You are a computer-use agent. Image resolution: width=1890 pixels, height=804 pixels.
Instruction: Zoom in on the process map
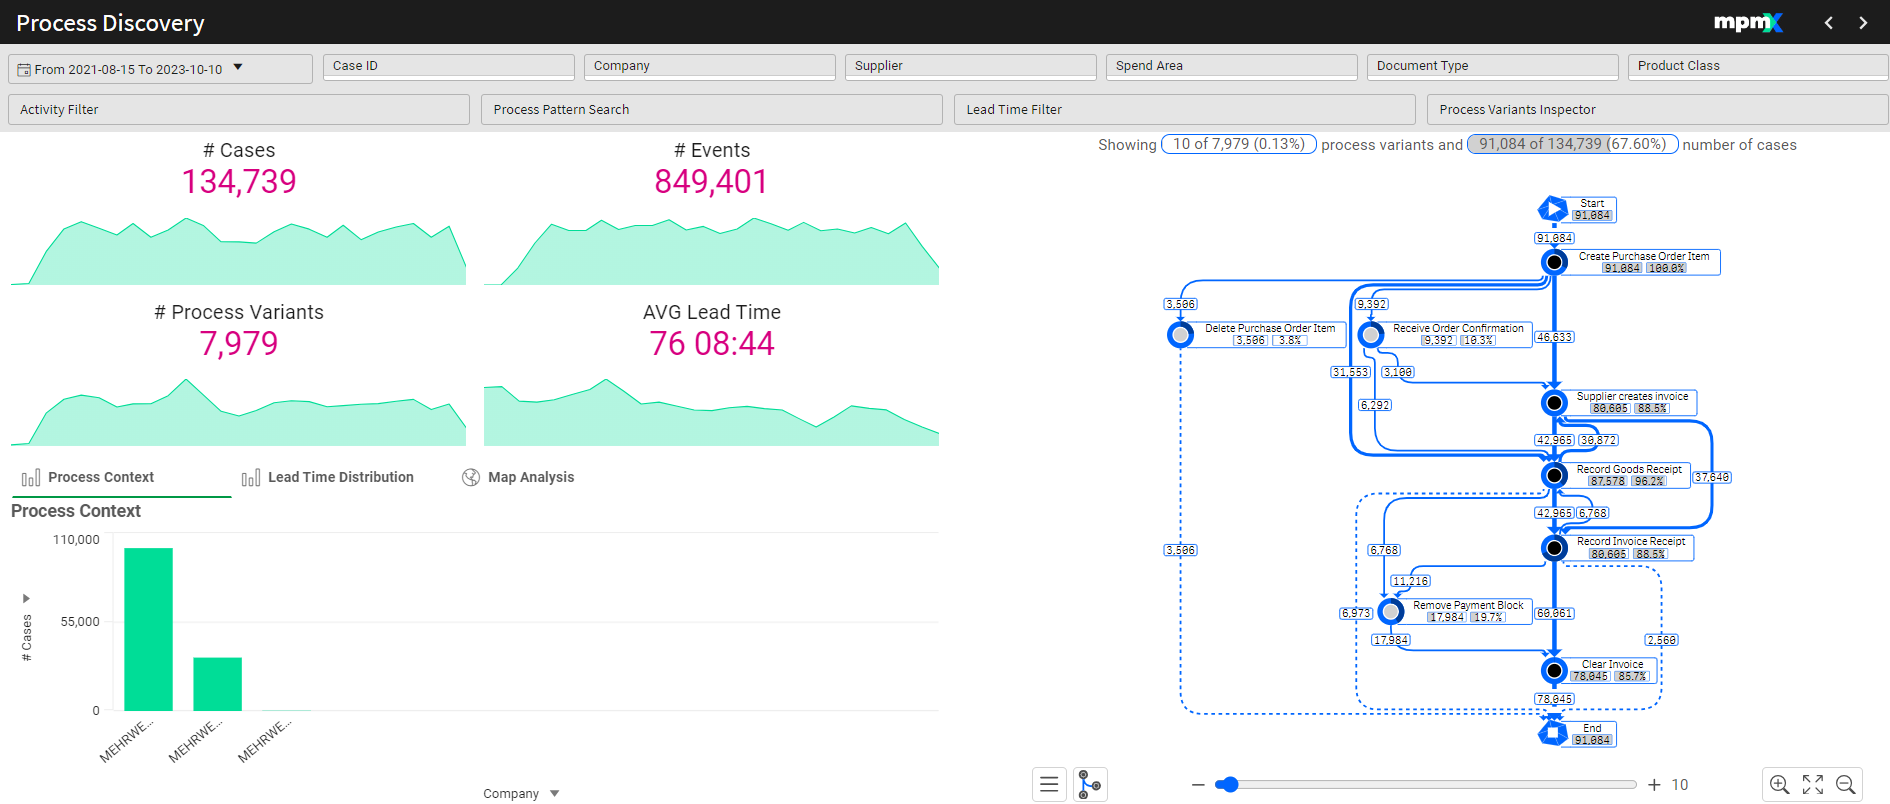coord(1779,785)
